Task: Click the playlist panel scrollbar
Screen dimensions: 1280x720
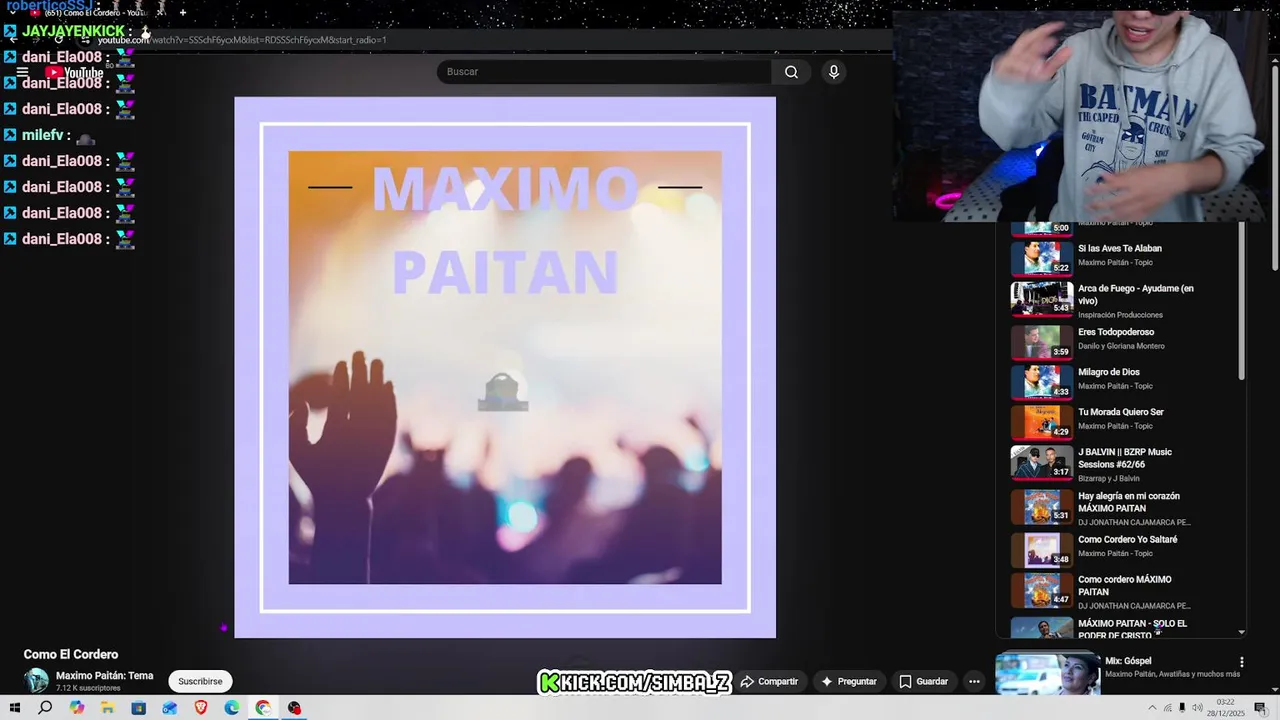Action: pyautogui.click(x=1241, y=300)
